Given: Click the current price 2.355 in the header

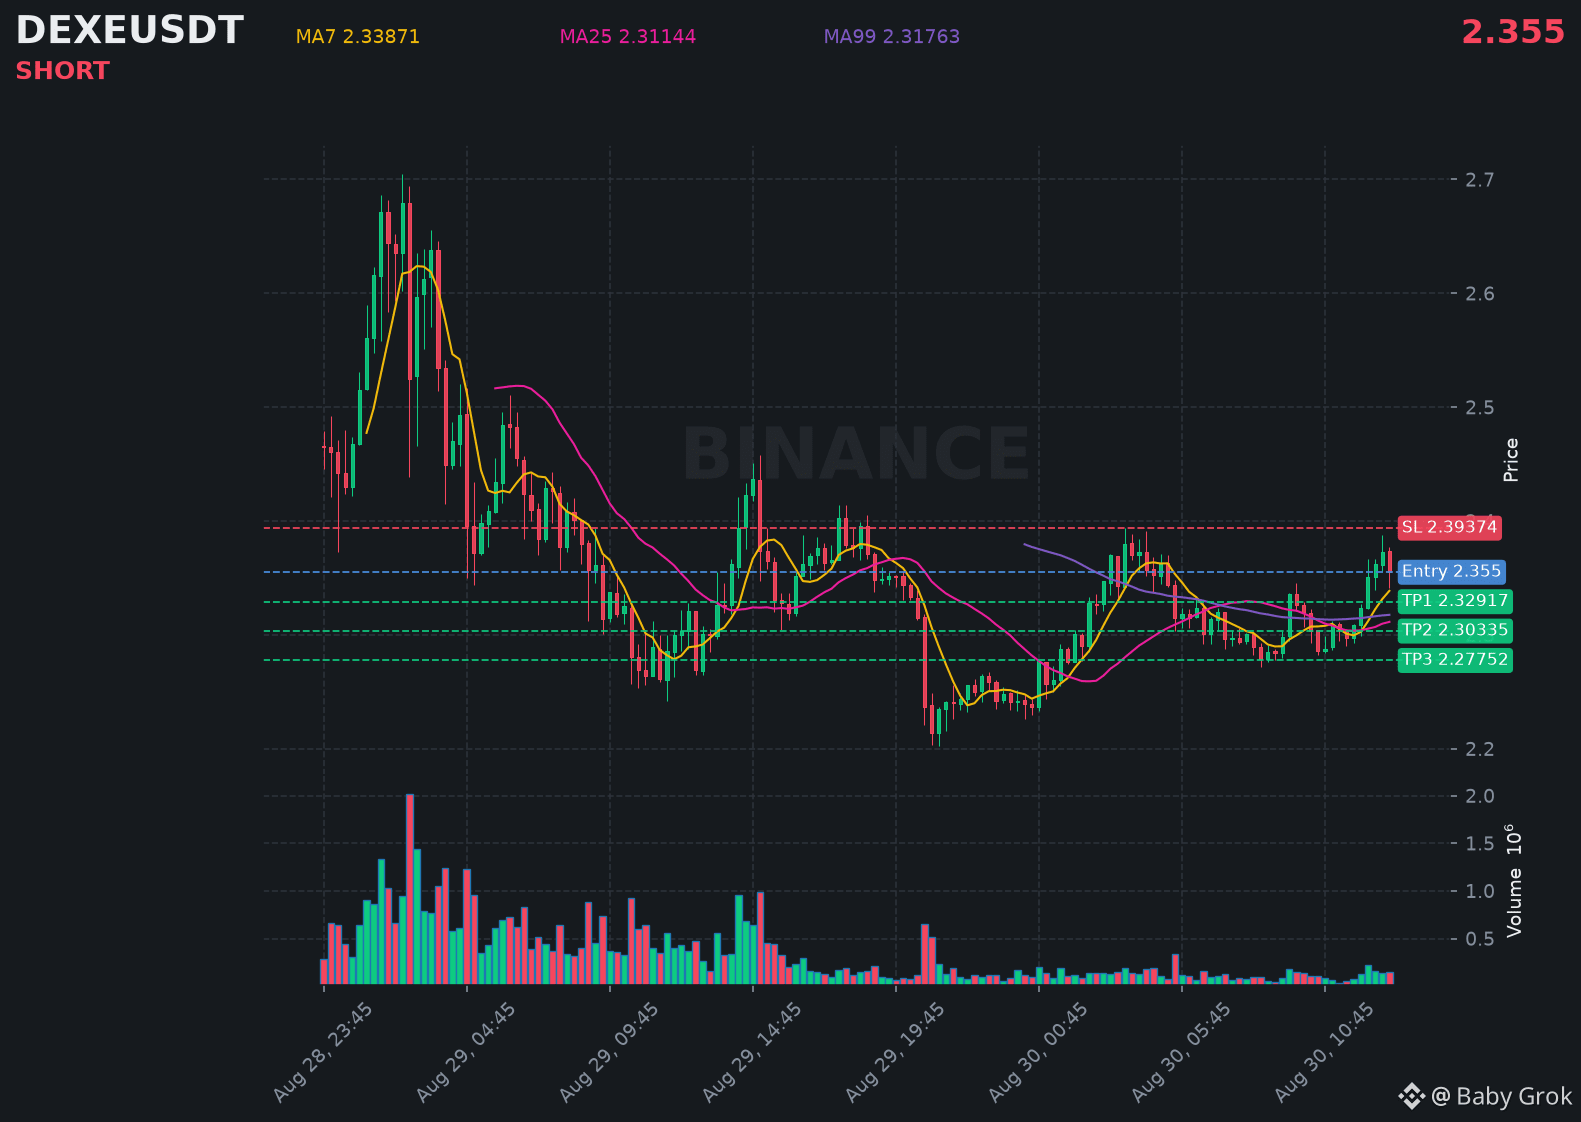Looking at the screenshot, I should point(1513,32).
